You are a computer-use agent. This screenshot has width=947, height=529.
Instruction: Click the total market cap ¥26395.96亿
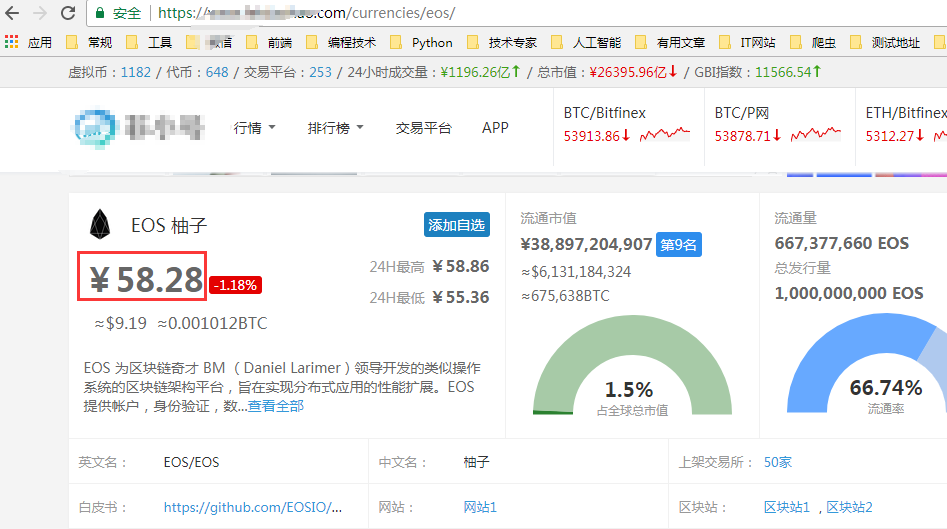point(634,72)
